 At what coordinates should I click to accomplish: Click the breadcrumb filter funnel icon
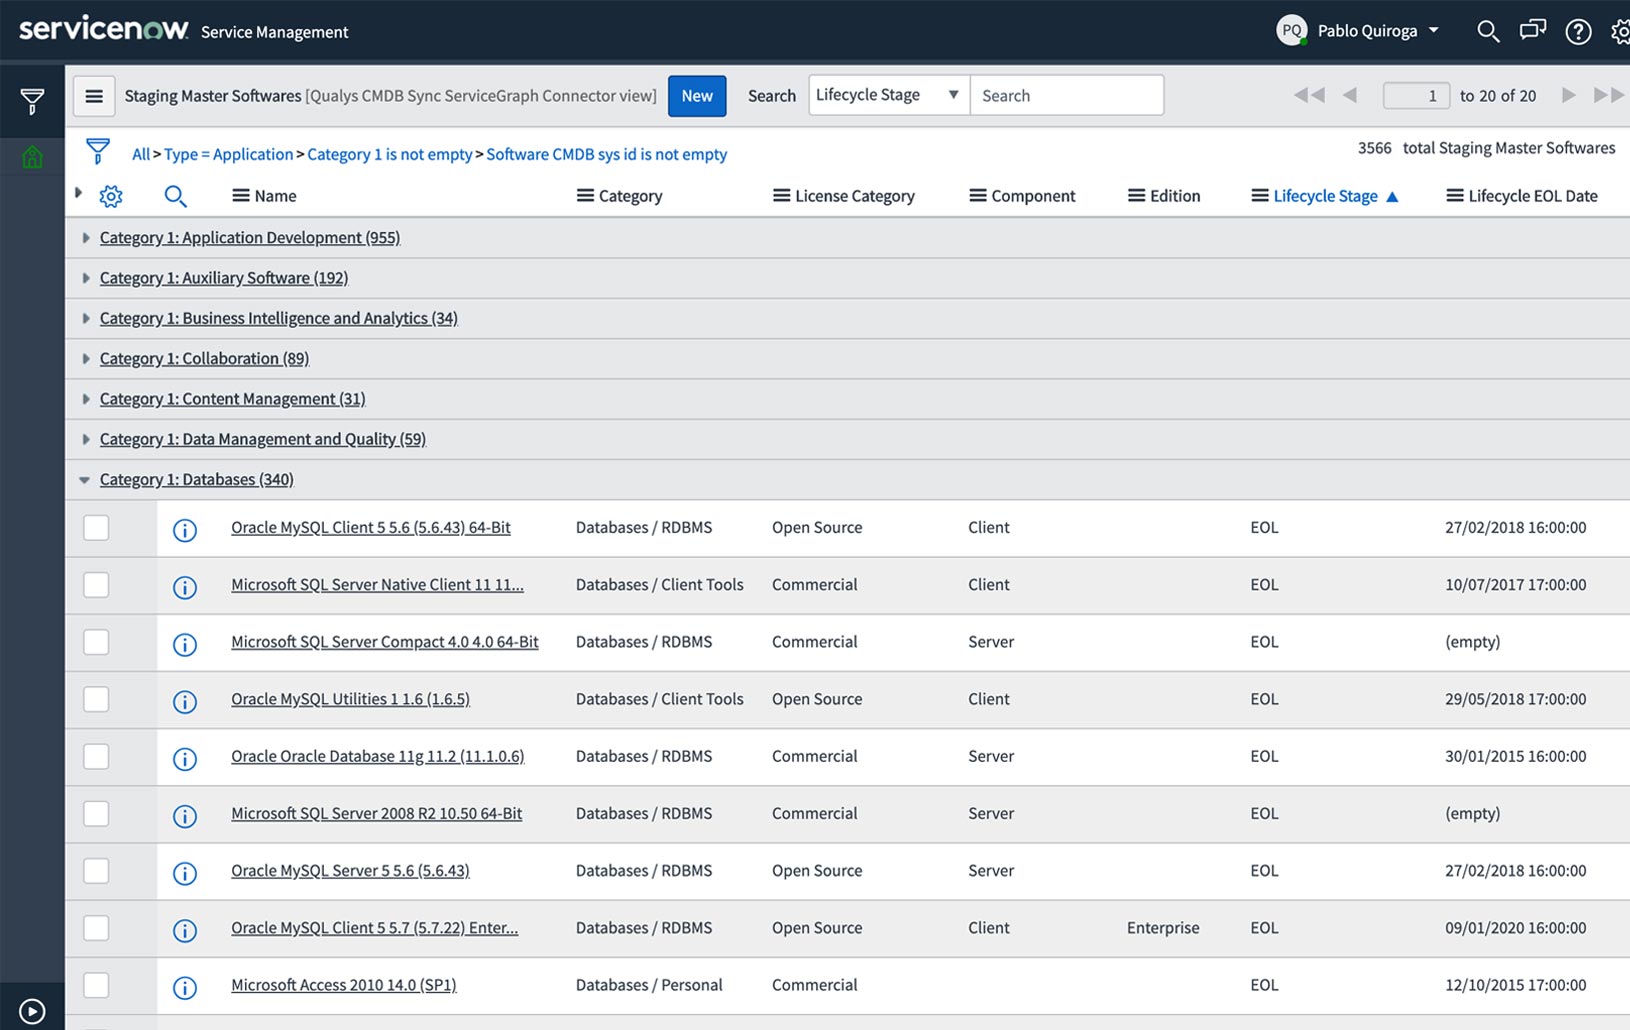(x=98, y=152)
